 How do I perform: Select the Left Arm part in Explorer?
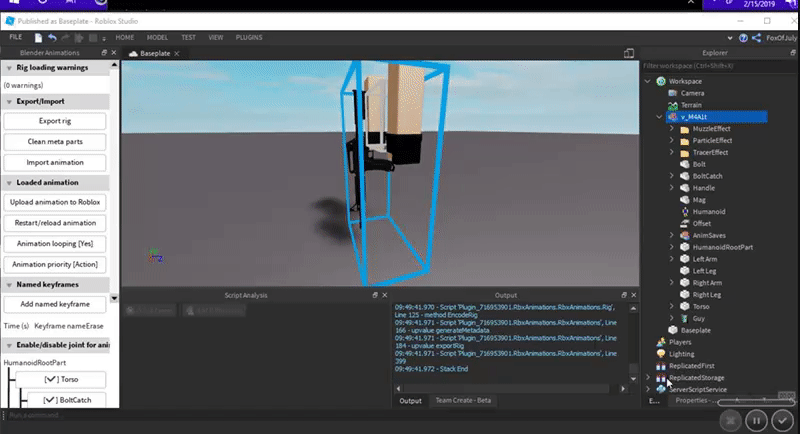click(705, 259)
